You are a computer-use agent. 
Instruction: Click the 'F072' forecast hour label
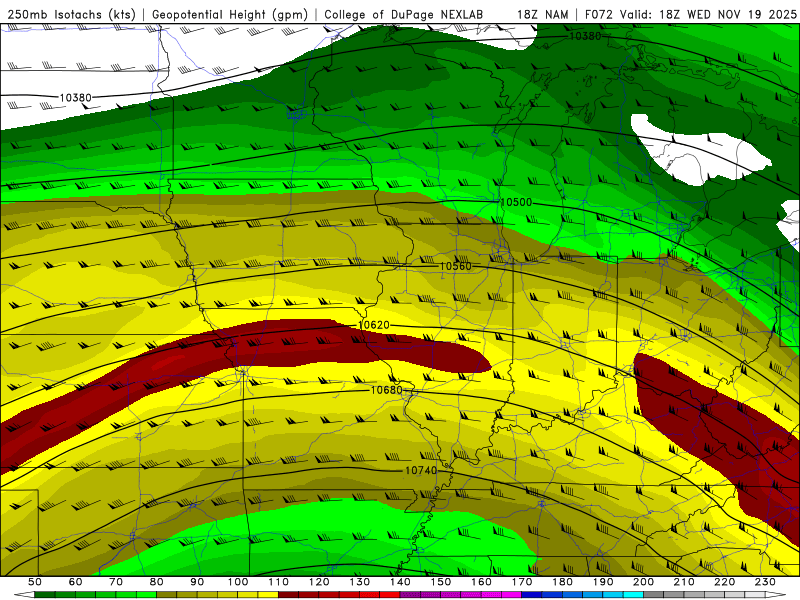tap(599, 15)
